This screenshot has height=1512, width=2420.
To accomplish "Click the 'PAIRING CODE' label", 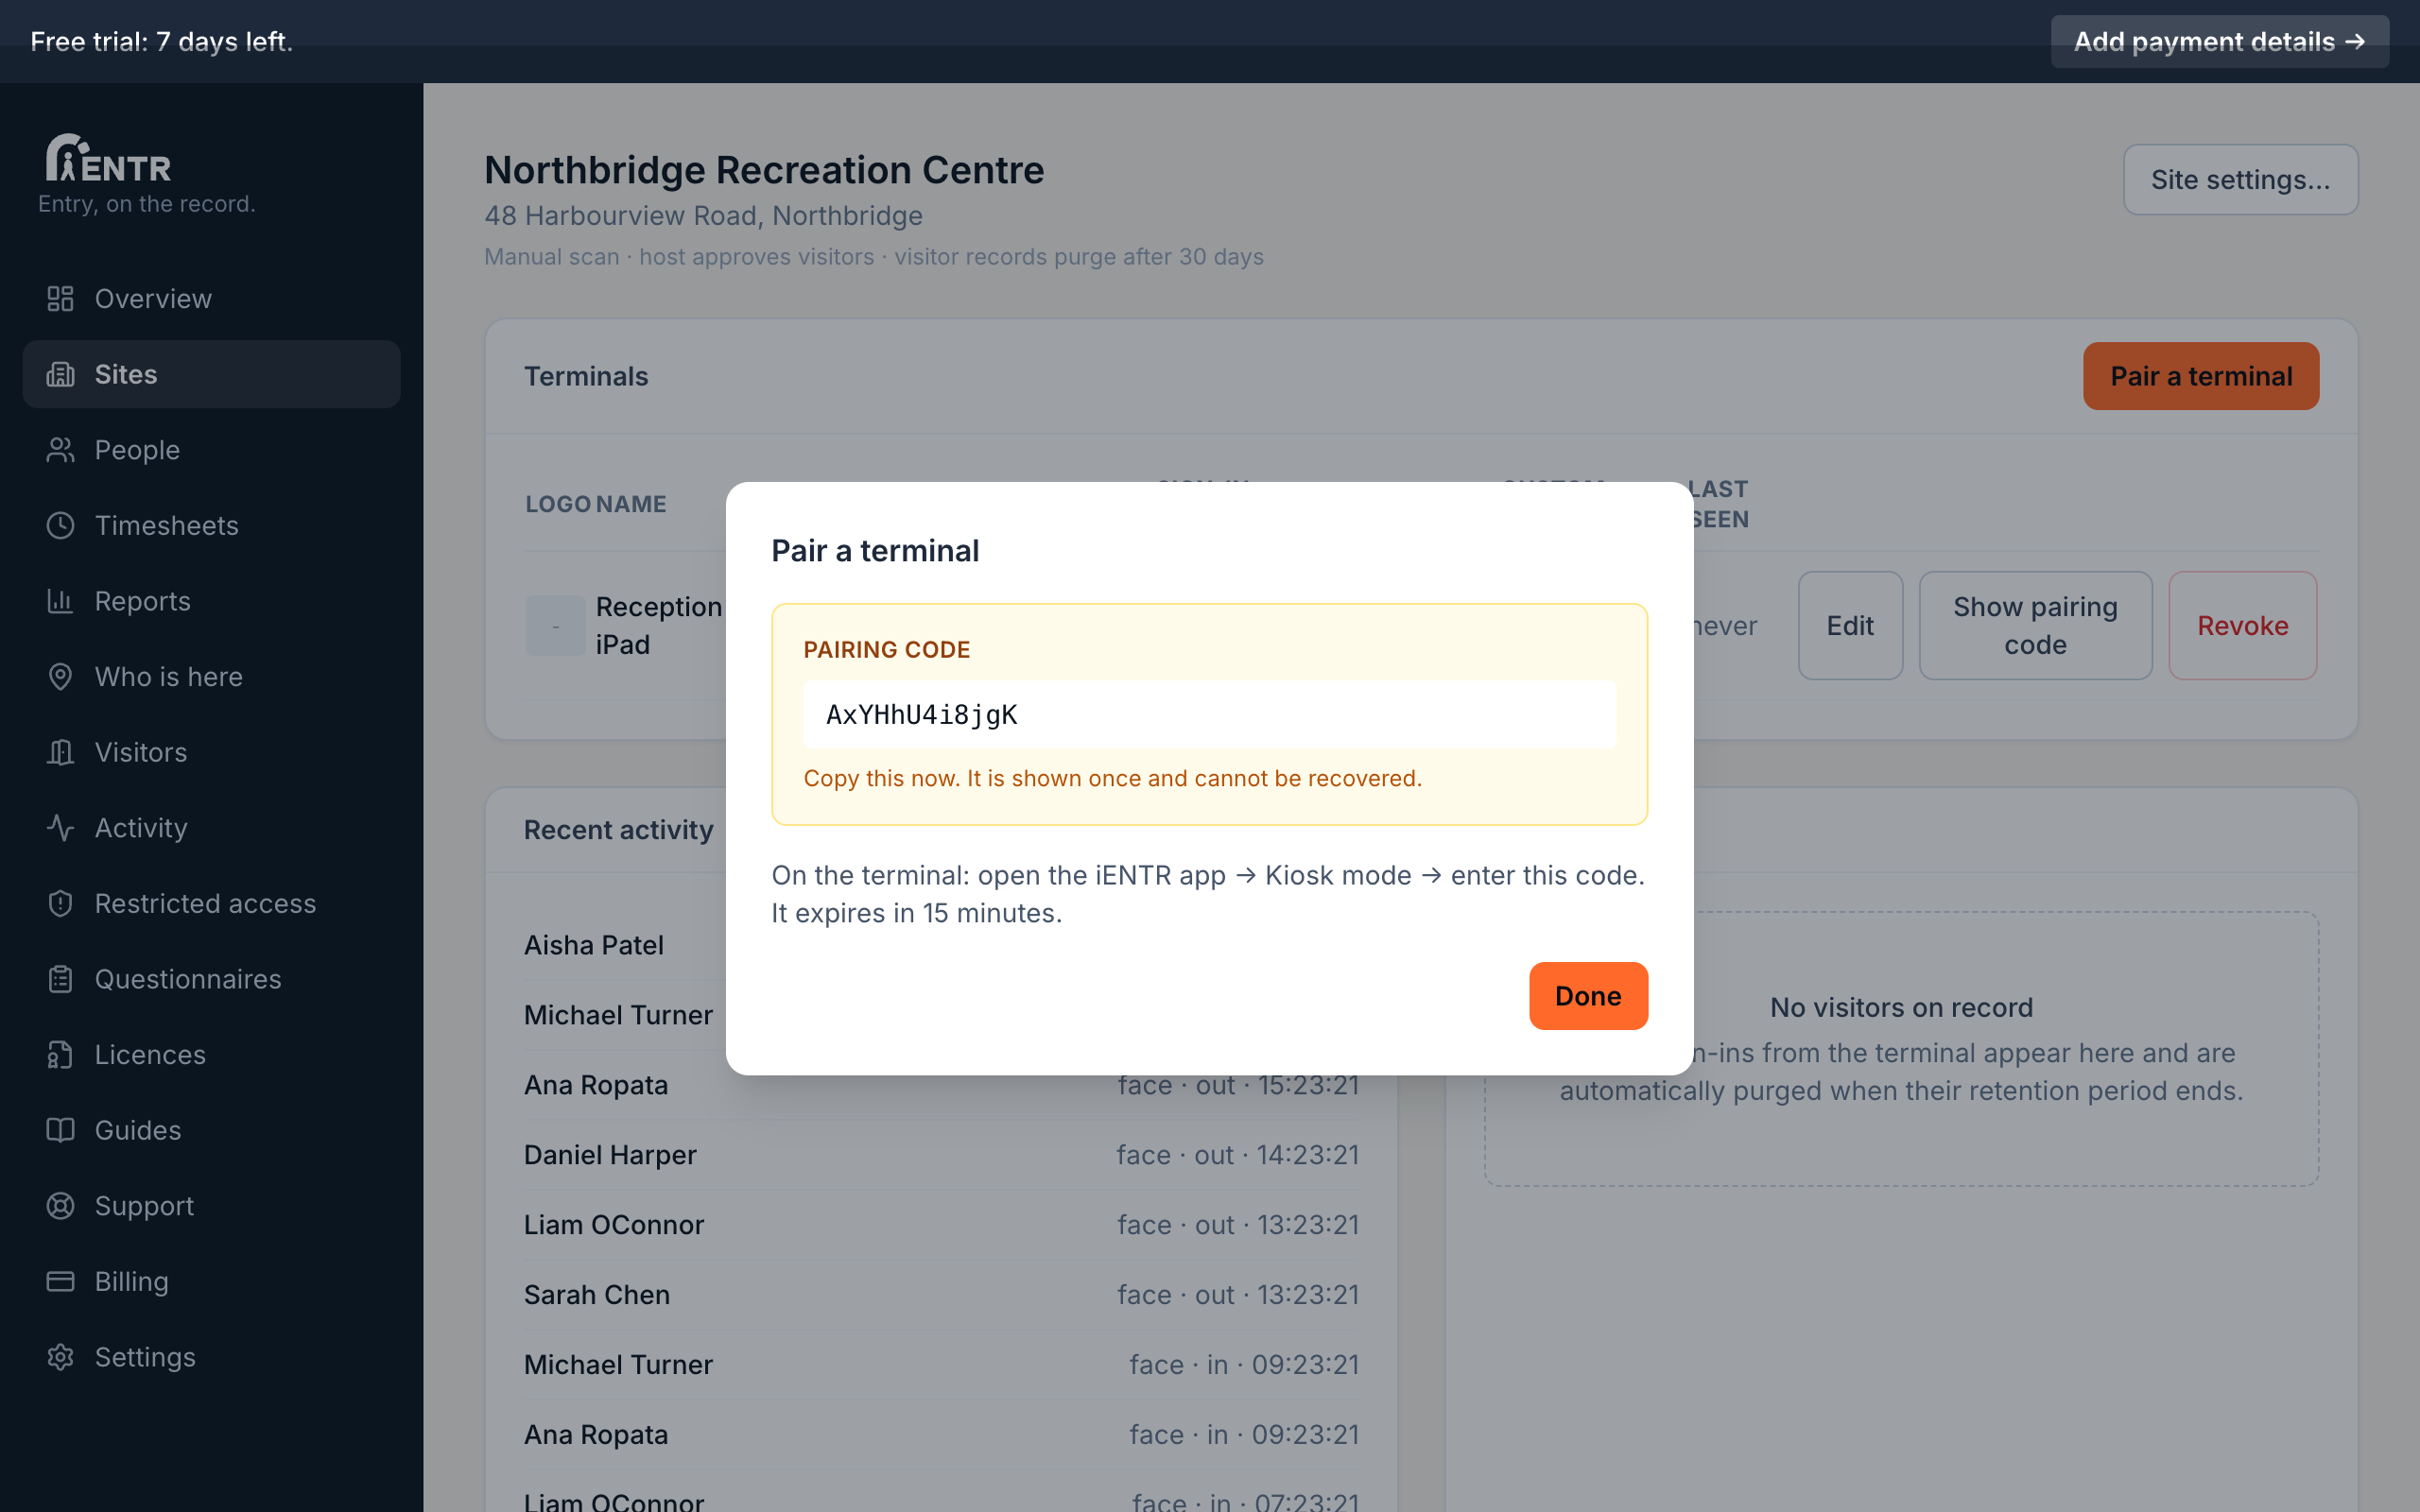I will tap(886, 649).
